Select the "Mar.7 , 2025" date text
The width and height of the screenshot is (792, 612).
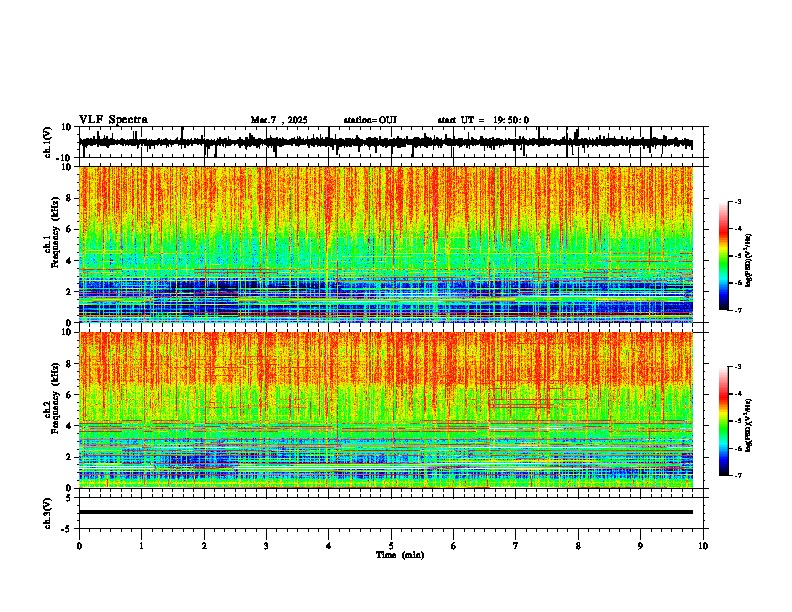click(279, 120)
